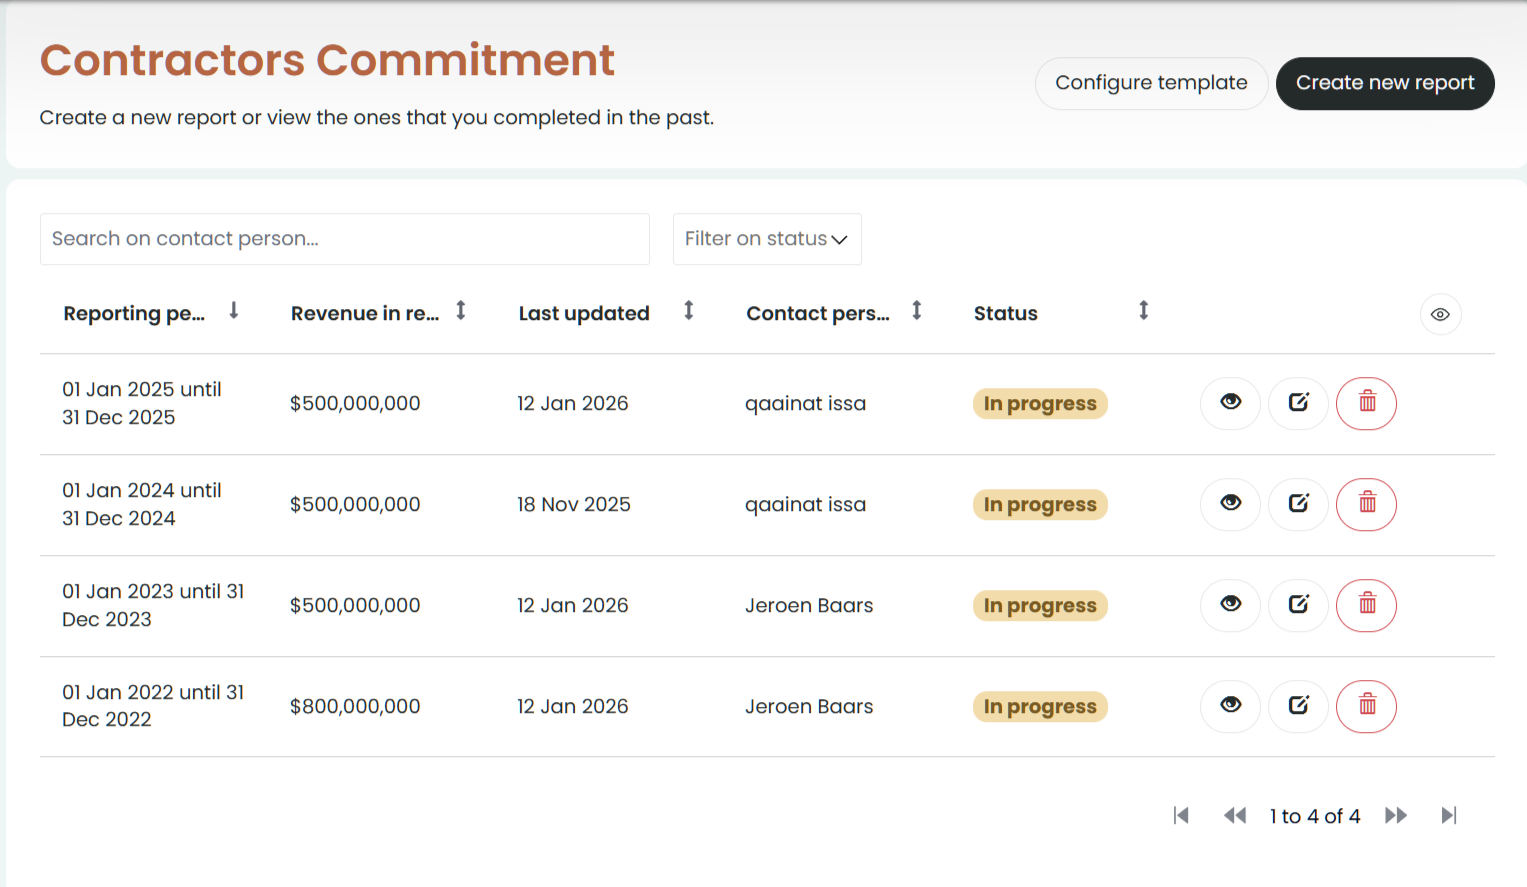Click the Contractors Commitment heading
Screen dimensions: 1527x887
point(327,60)
